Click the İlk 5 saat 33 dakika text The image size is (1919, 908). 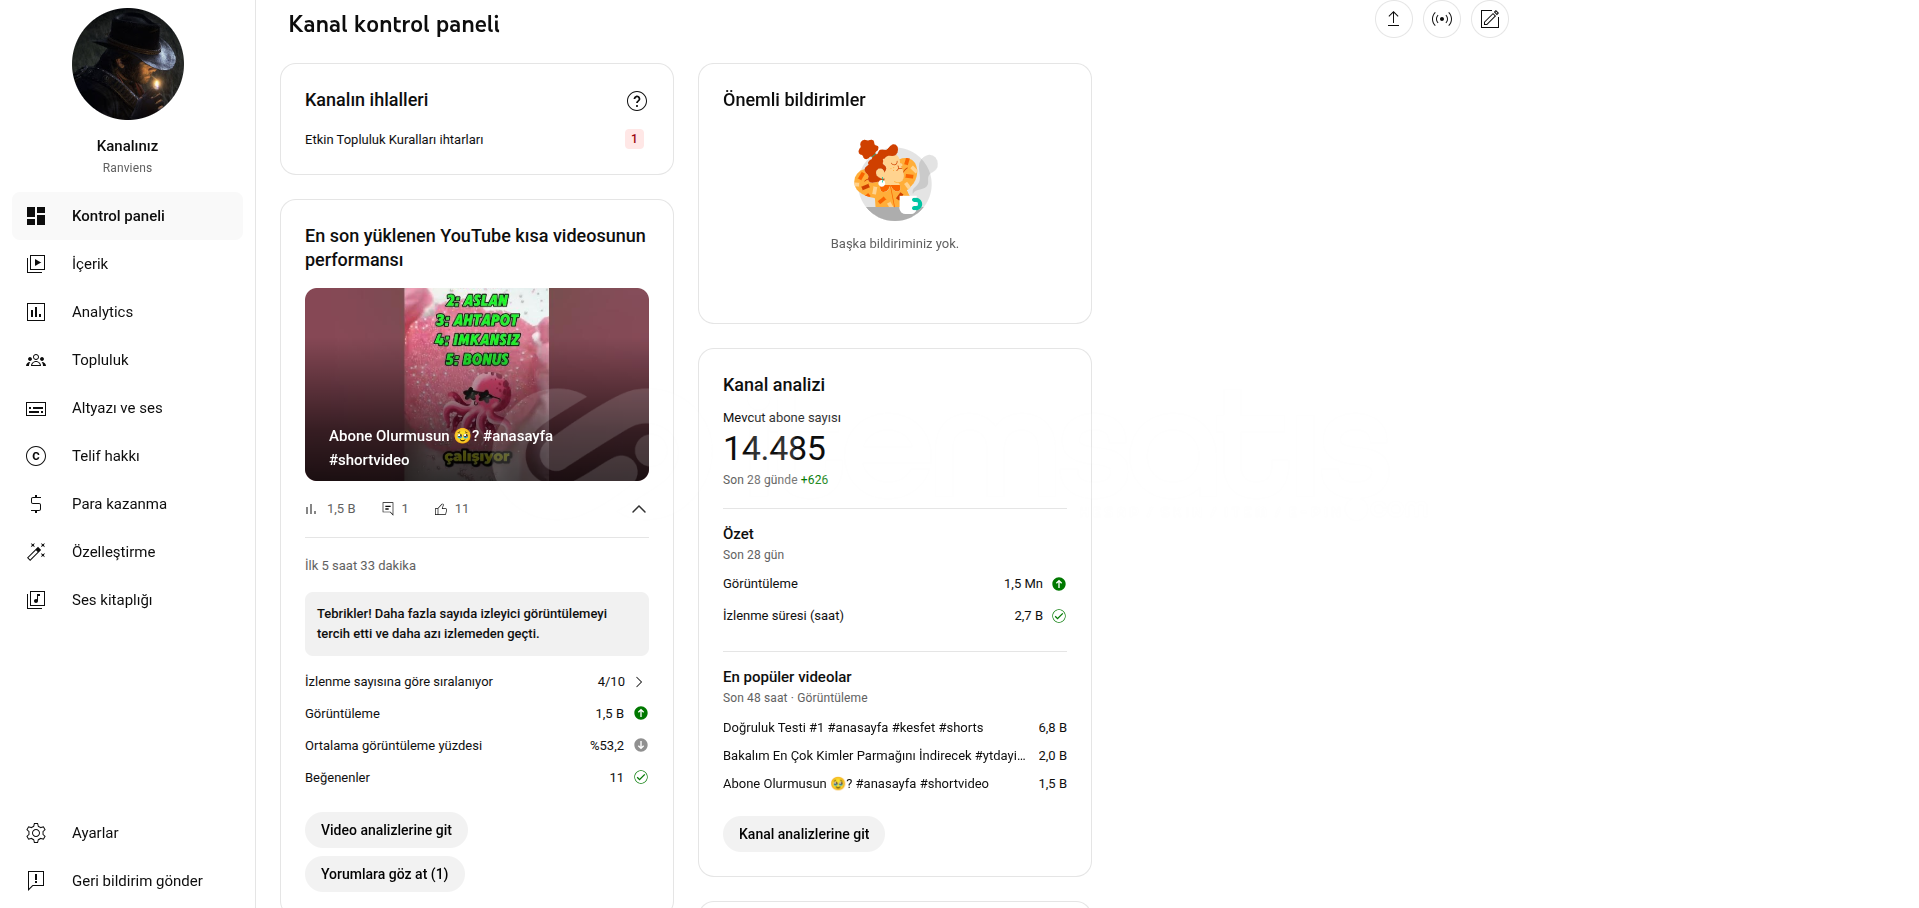360,566
